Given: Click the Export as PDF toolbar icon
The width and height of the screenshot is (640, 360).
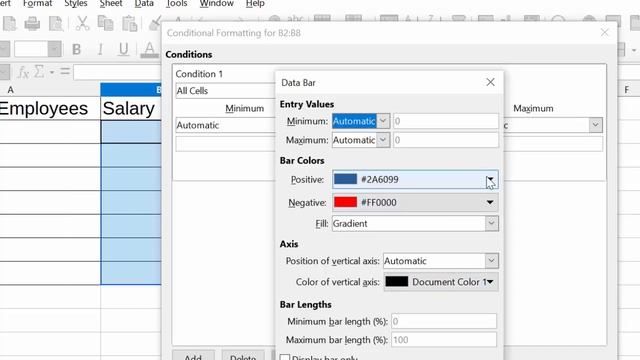Looking at the screenshot, I should 9,24.
